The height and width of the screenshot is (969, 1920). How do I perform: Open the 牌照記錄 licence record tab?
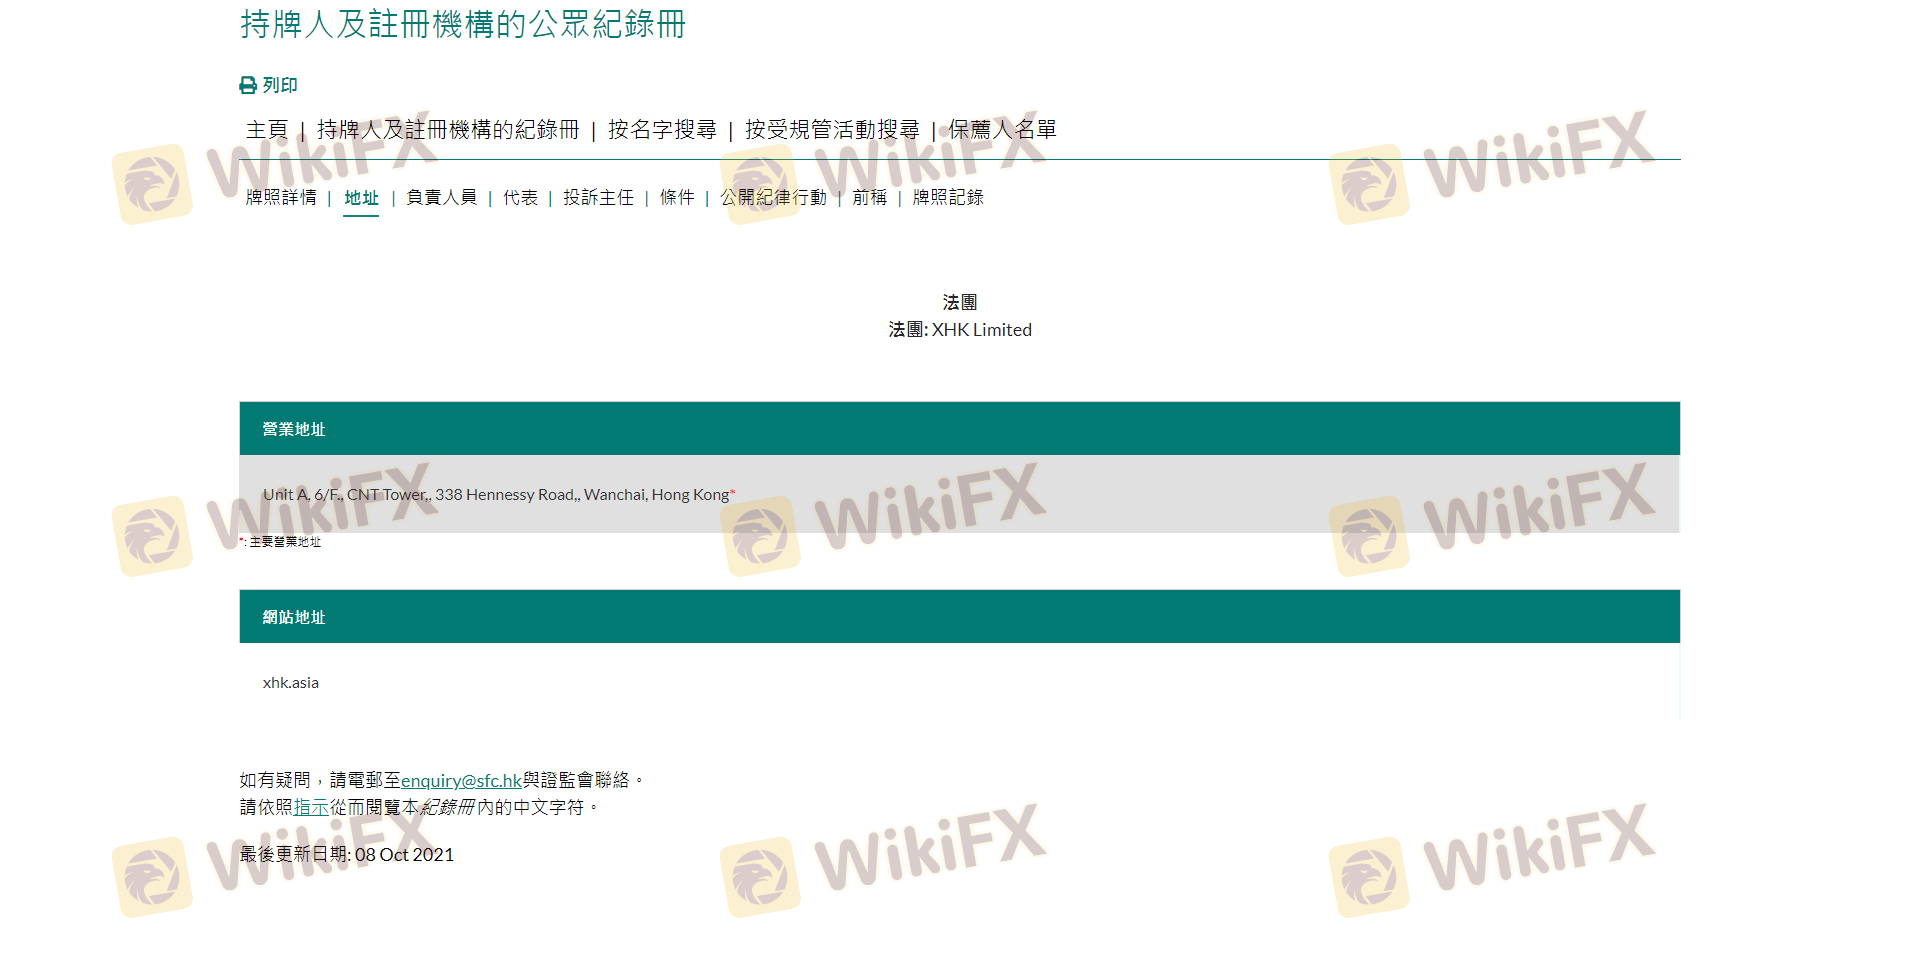click(948, 198)
